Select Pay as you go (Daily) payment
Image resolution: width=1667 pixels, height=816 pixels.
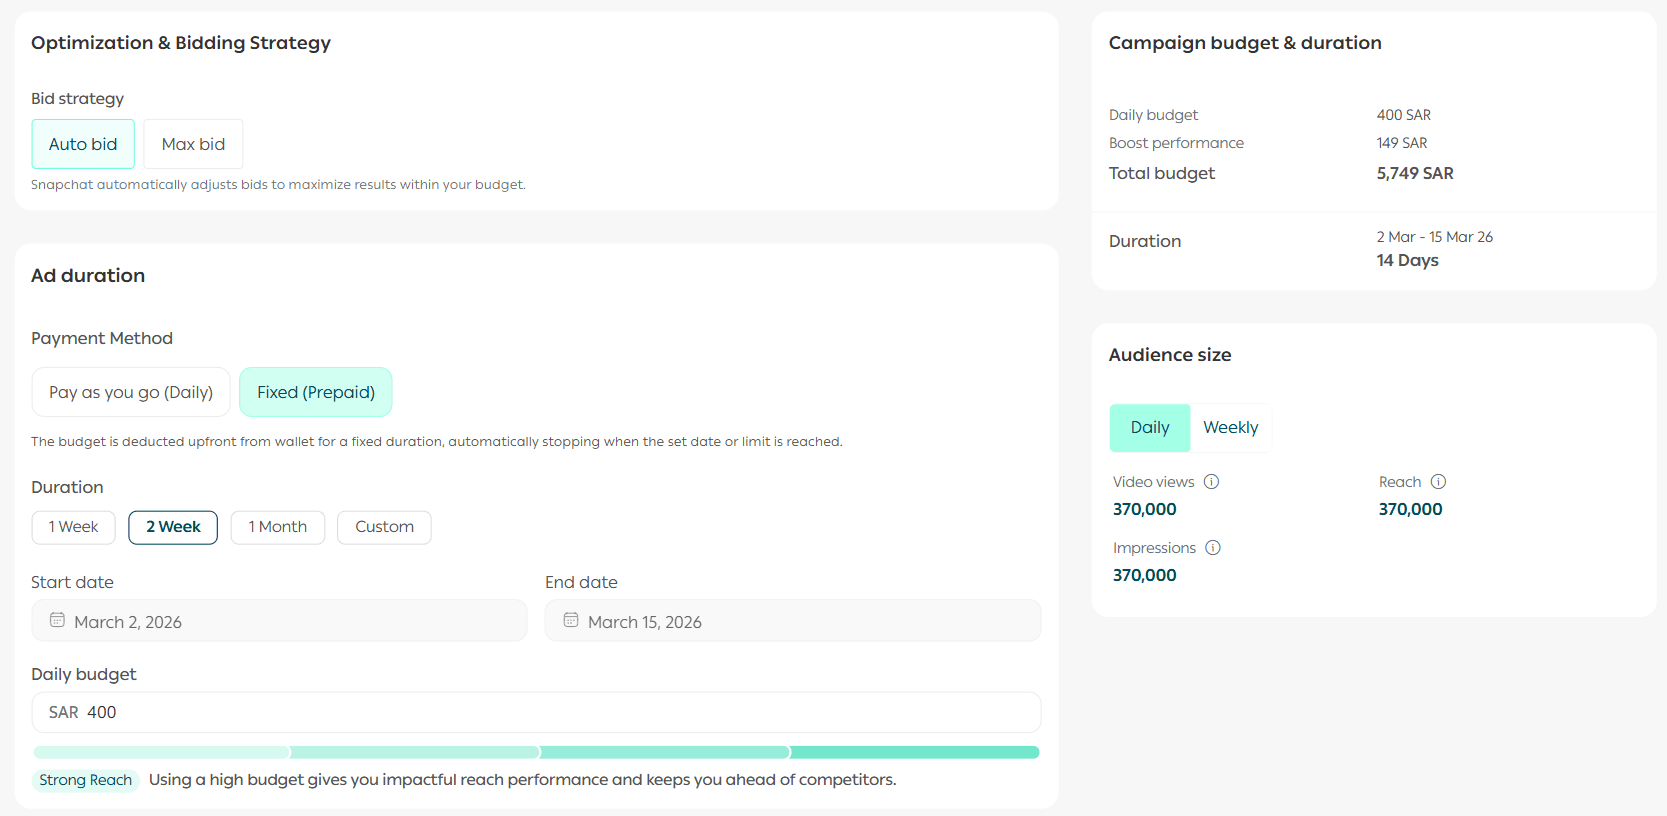point(131,392)
